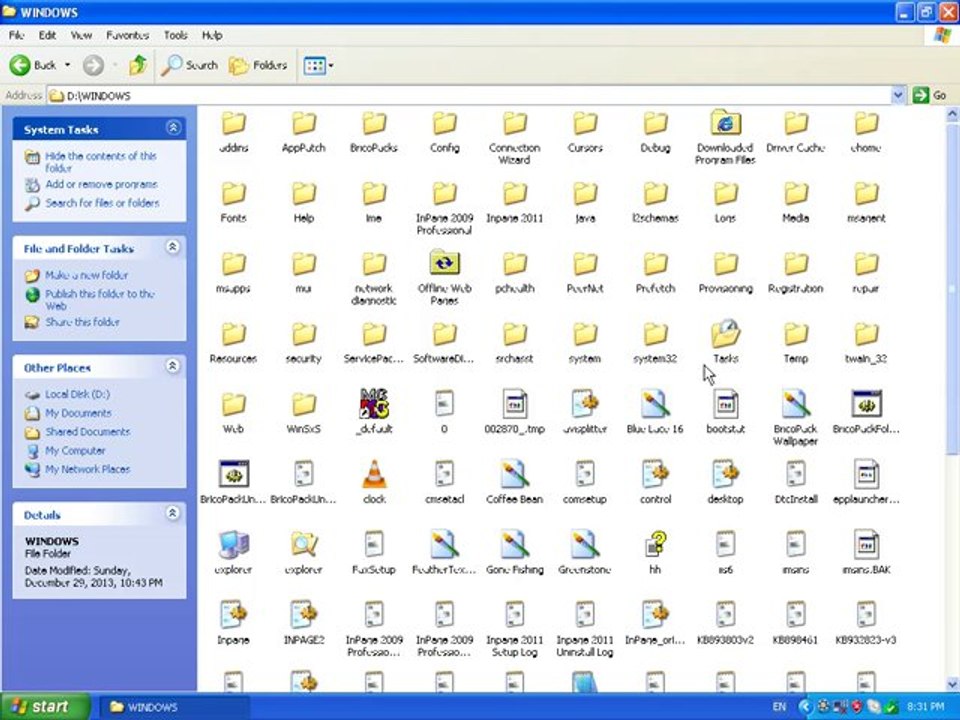
Task: Collapse the Details panel
Action: tap(173, 513)
